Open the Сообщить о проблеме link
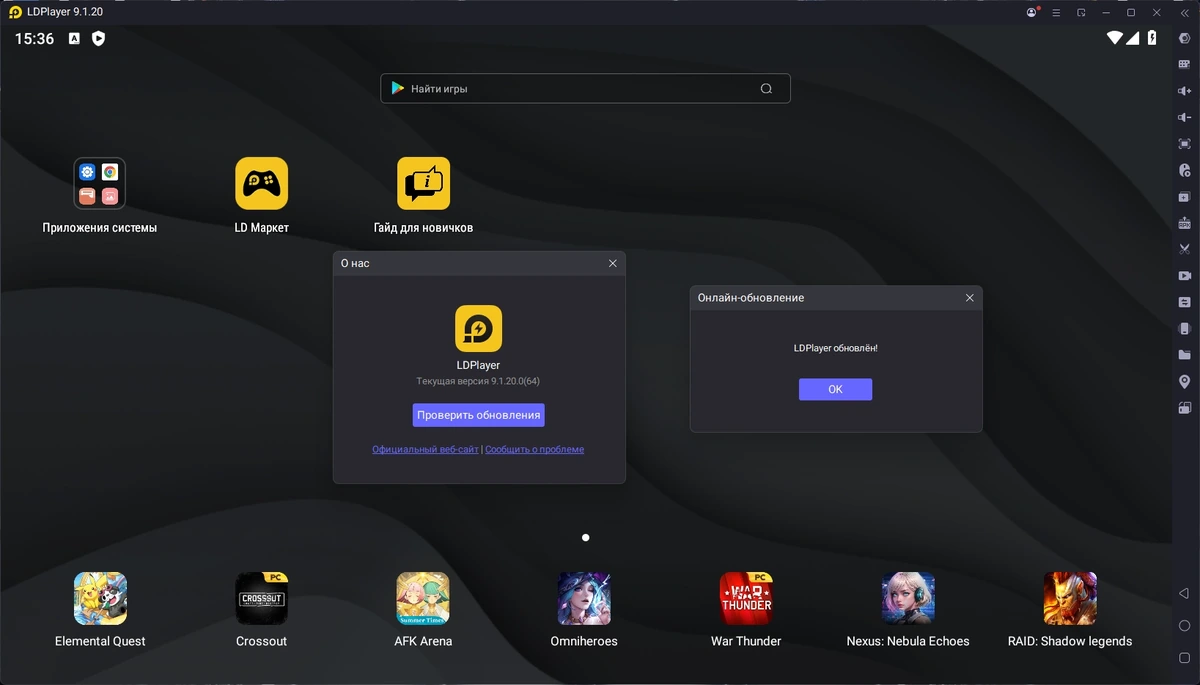Screen dimensions: 1200x685 coord(535,450)
